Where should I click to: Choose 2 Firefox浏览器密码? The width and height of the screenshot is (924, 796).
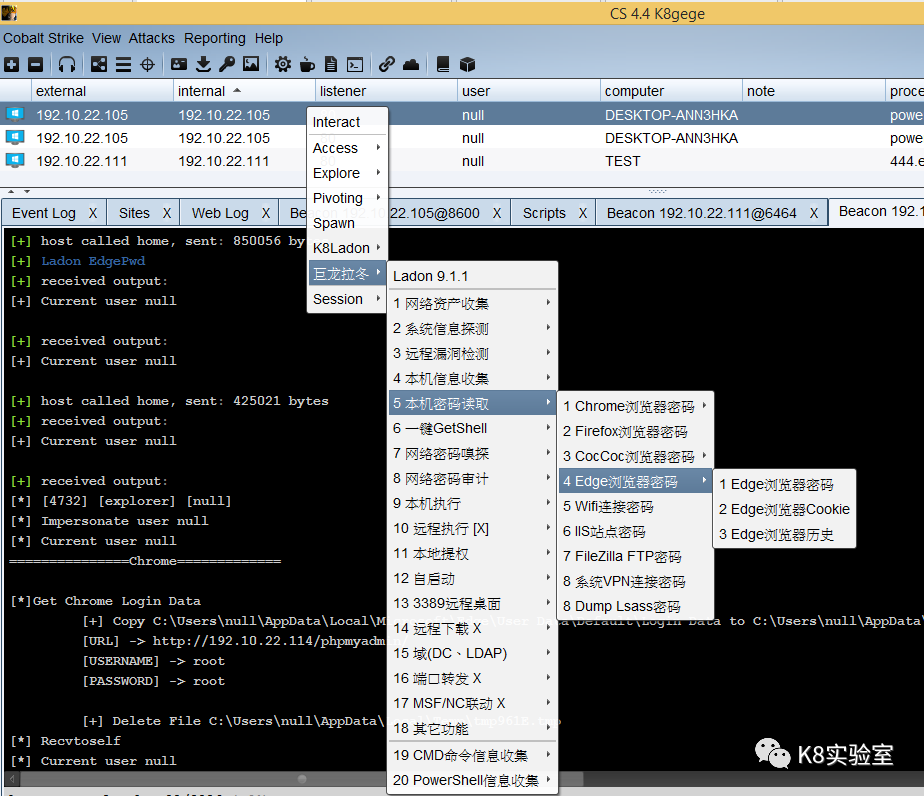pyautogui.click(x=635, y=431)
